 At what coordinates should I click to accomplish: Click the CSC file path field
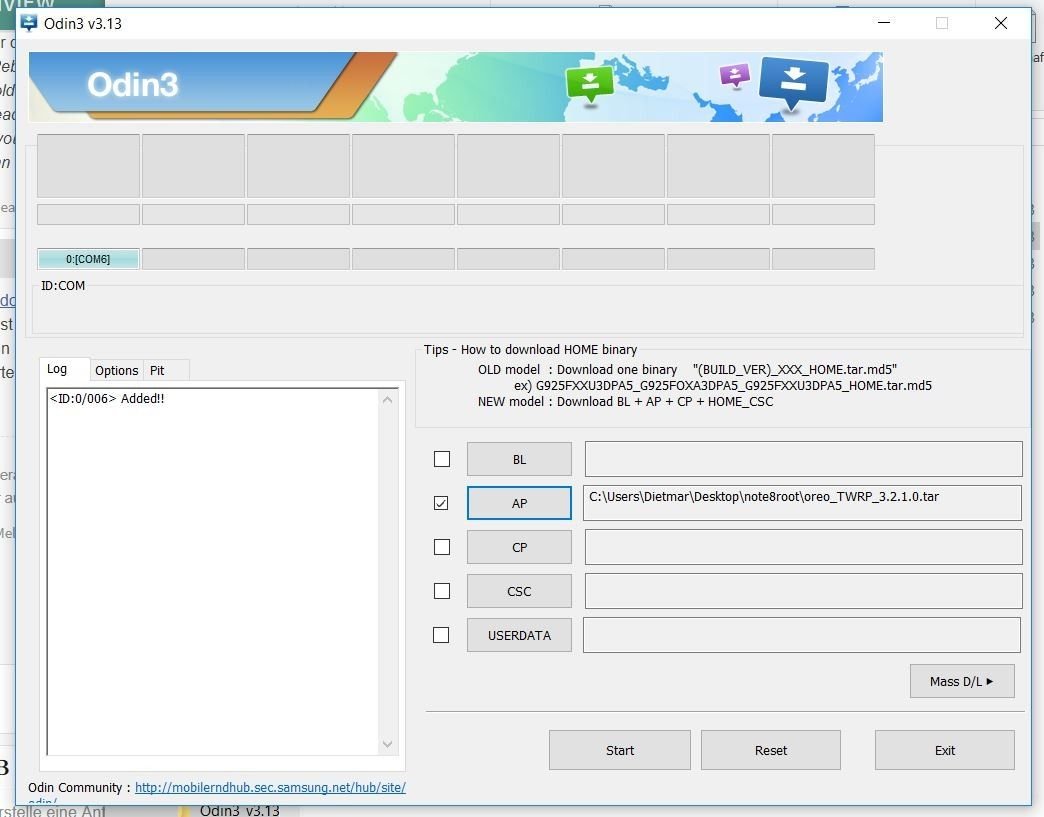(x=804, y=591)
